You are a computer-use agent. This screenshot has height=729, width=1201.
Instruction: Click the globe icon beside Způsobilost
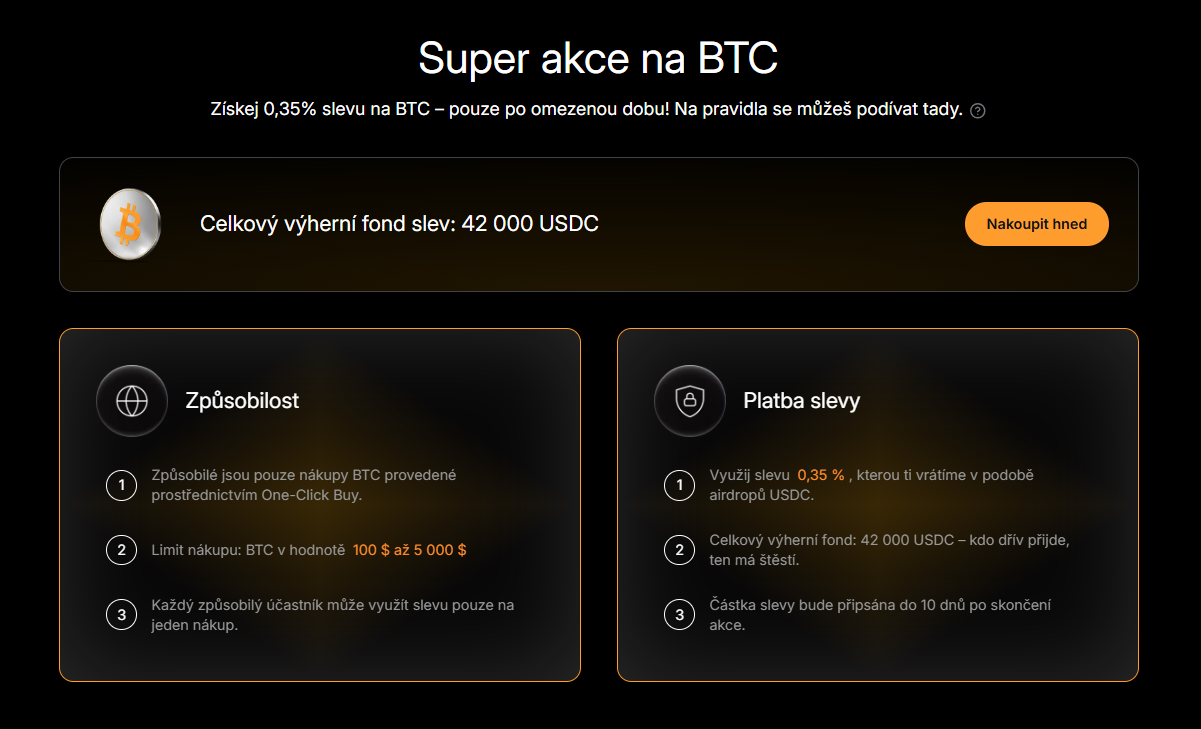pyautogui.click(x=132, y=401)
